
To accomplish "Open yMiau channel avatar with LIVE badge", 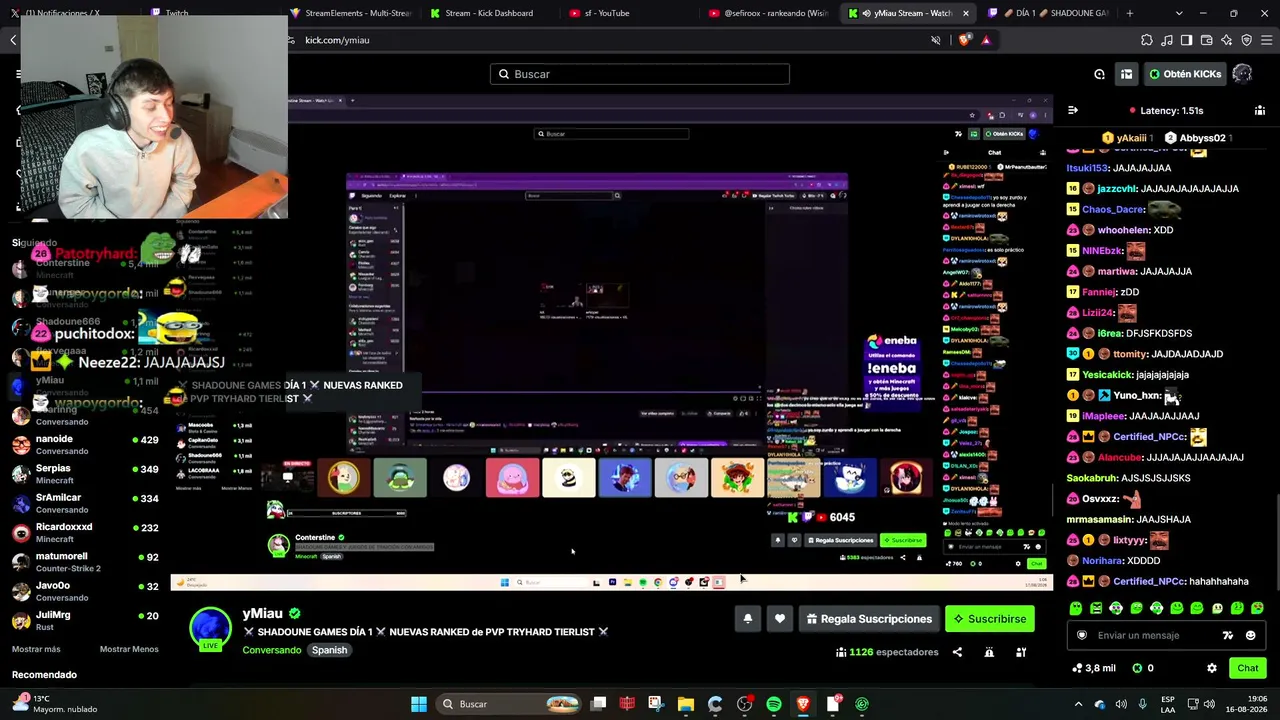I will pyautogui.click(x=211, y=628).
